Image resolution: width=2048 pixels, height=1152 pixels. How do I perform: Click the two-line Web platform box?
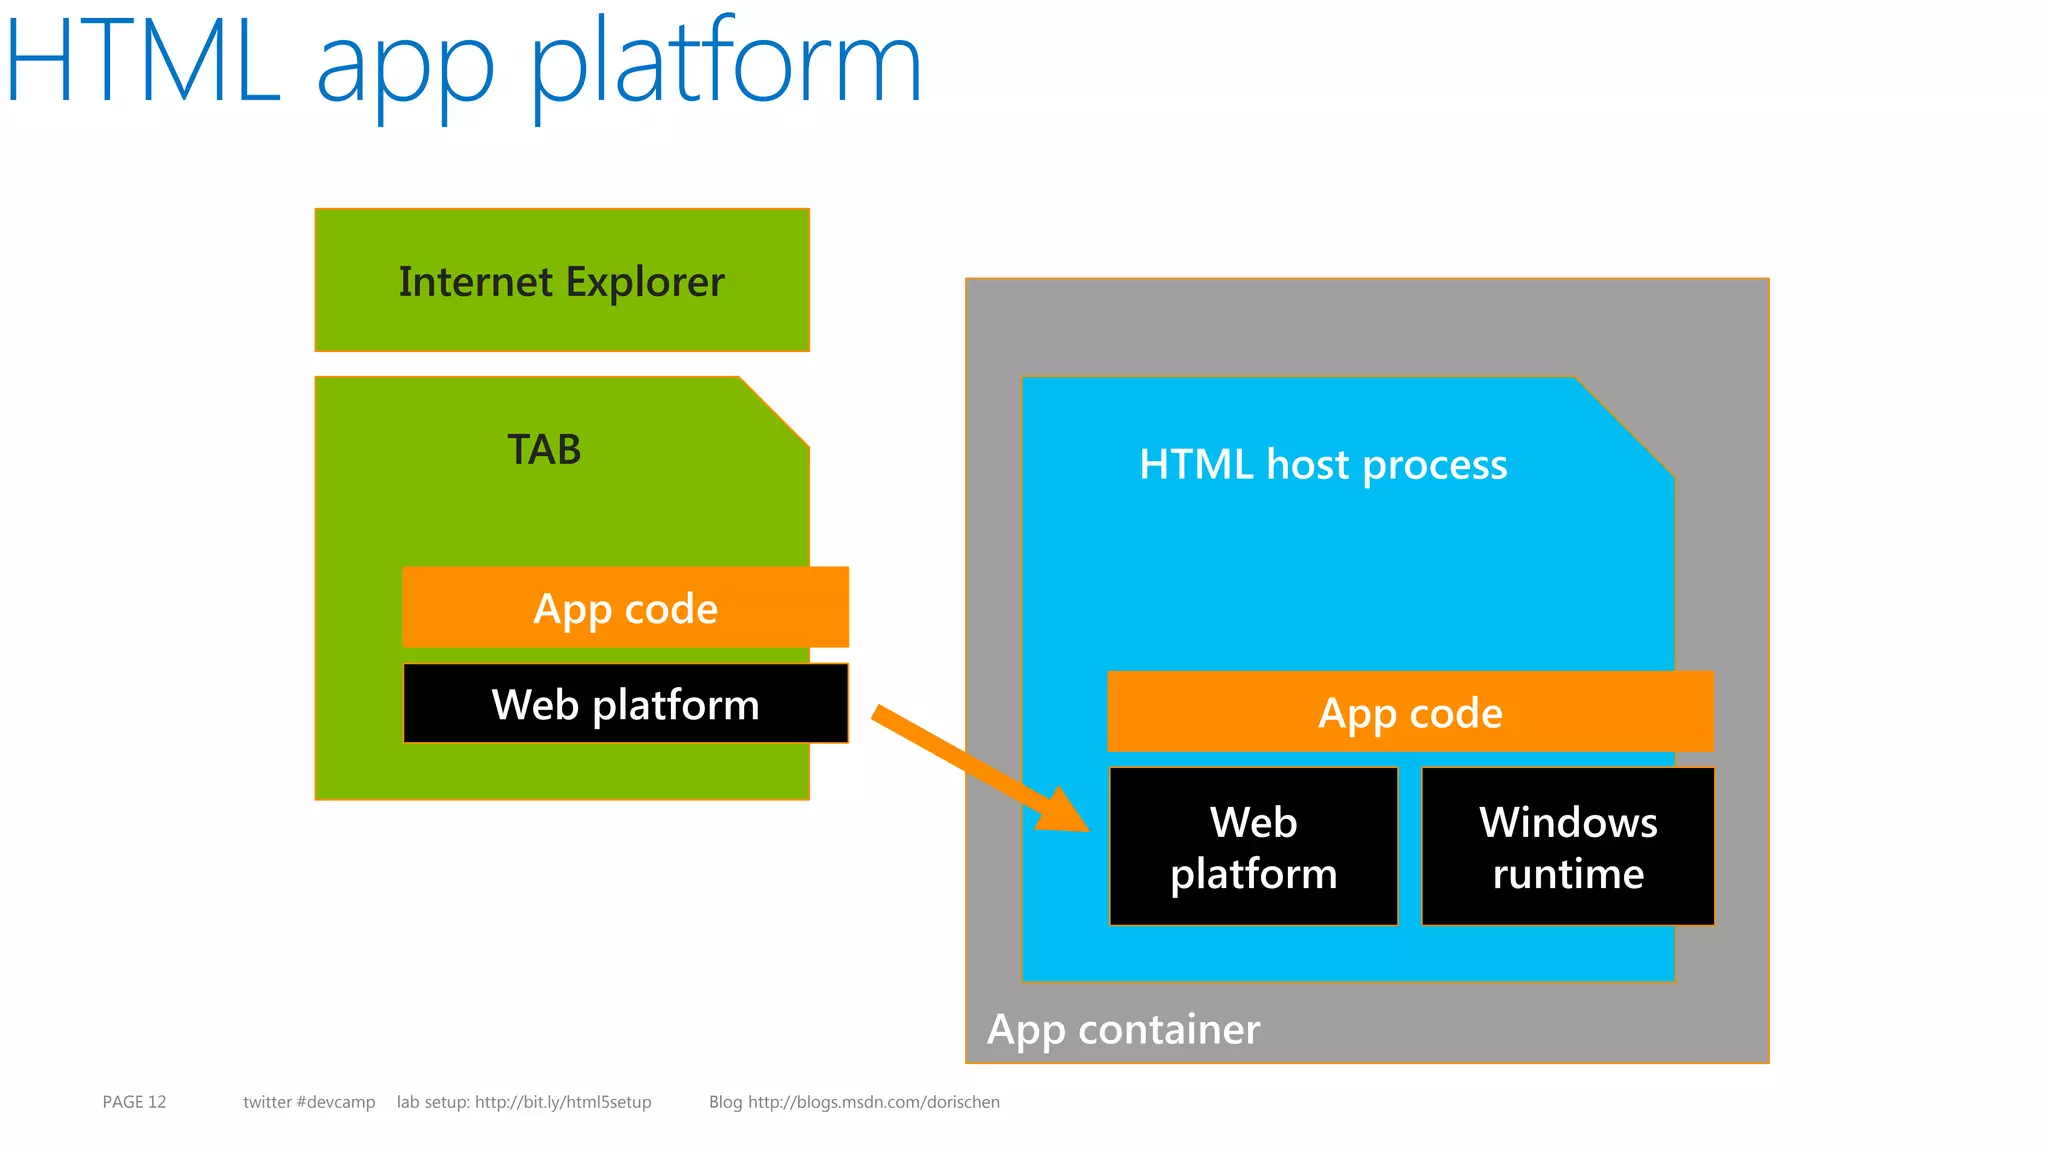click(x=1253, y=847)
